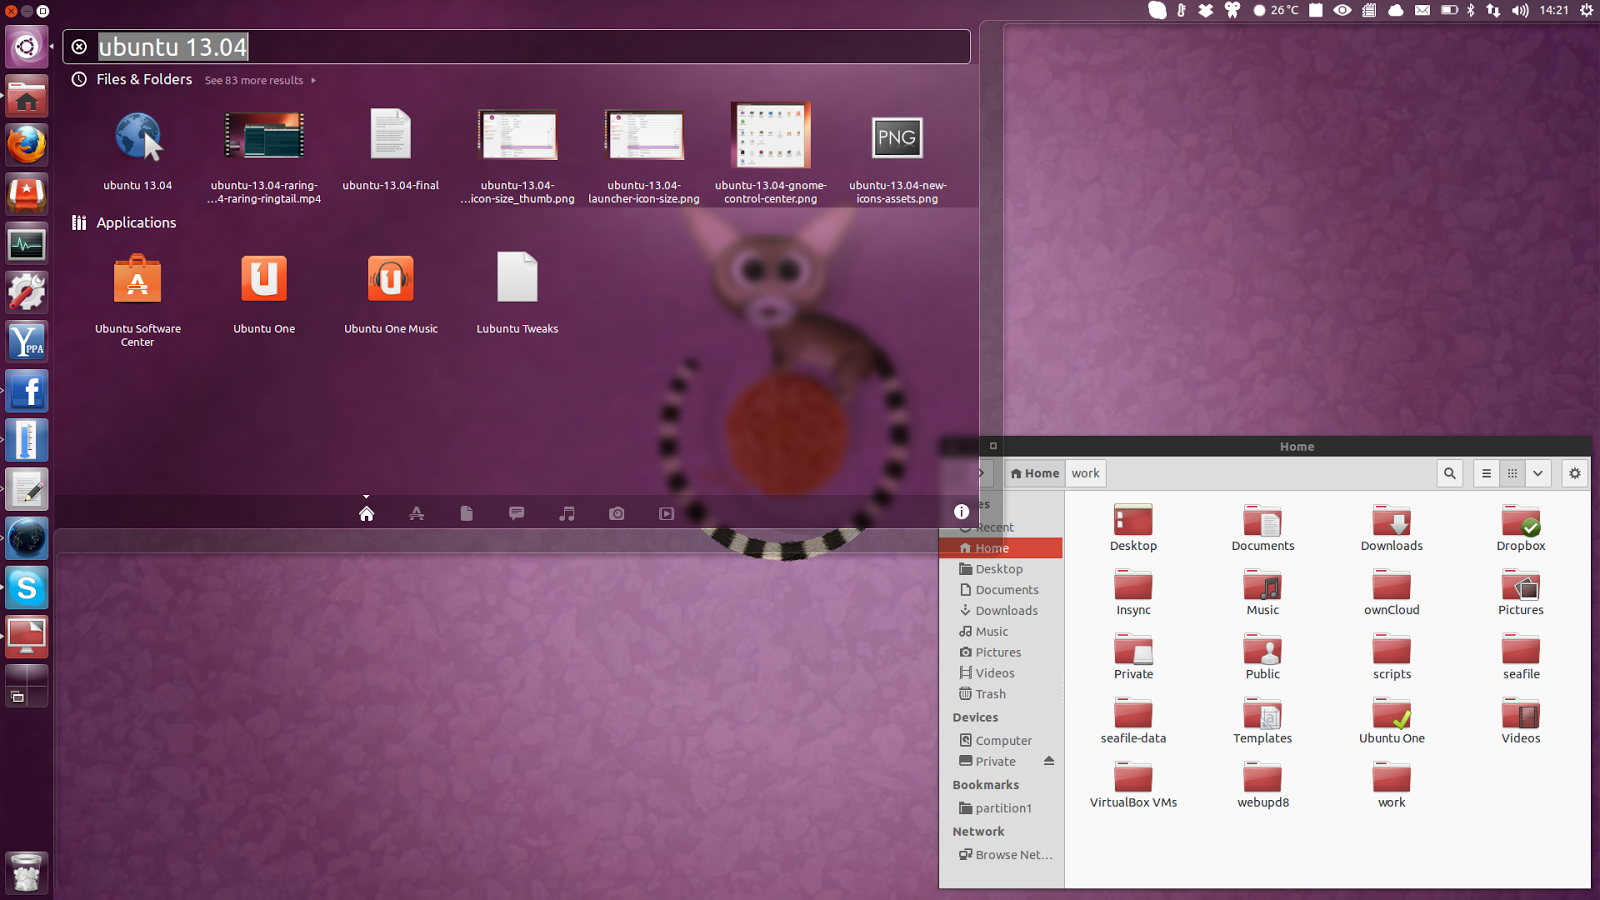Switch file manager to grid view
Screen dimensions: 1600x900
[1512, 474]
